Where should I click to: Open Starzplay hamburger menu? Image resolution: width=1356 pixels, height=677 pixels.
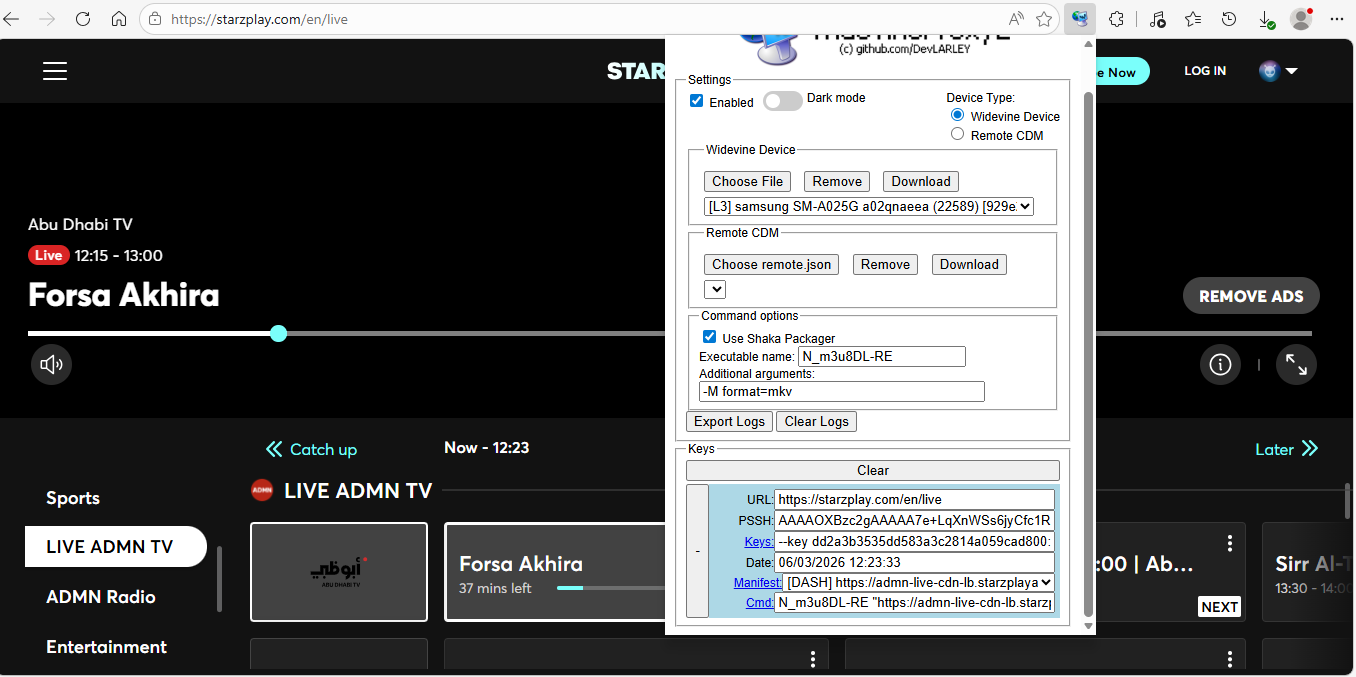pyautogui.click(x=55, y=71)
